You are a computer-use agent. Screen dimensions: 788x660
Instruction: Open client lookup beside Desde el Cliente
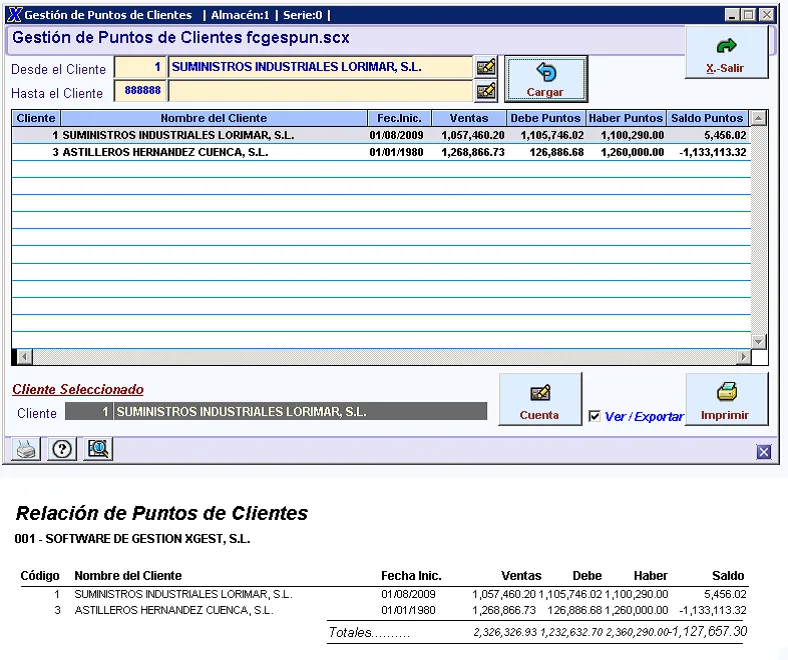click(x=486, y=67)
